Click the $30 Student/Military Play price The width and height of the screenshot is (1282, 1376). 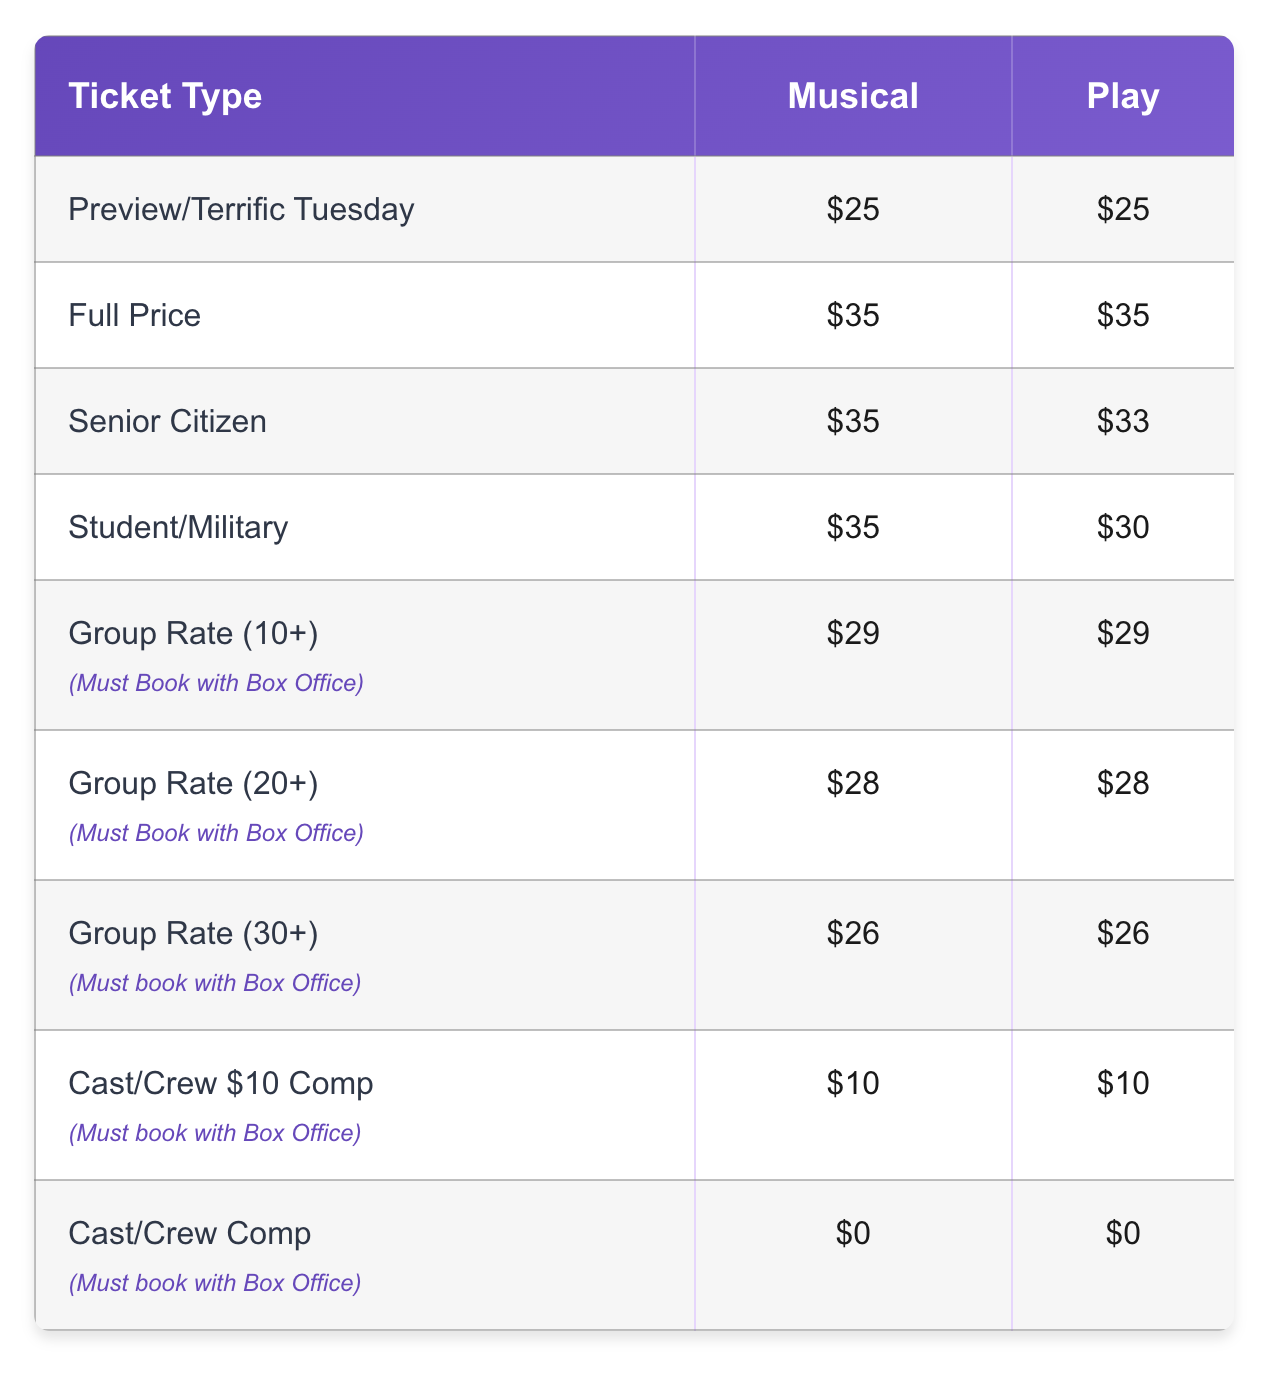tap(1123, 527)
